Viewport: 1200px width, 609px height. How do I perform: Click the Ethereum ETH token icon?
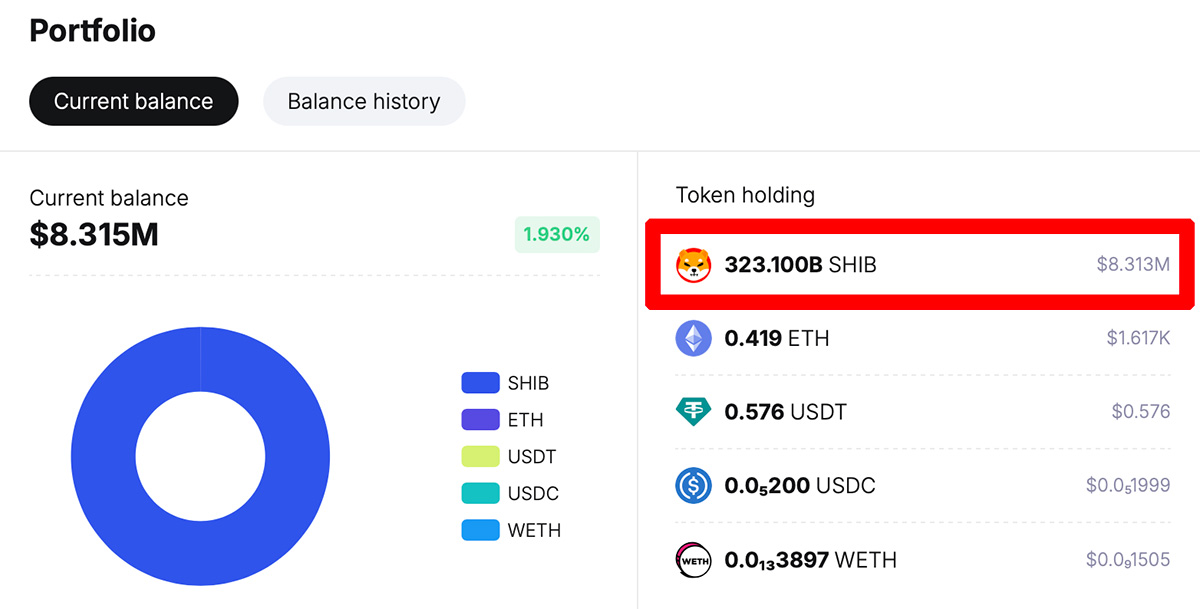pos(694,339)
